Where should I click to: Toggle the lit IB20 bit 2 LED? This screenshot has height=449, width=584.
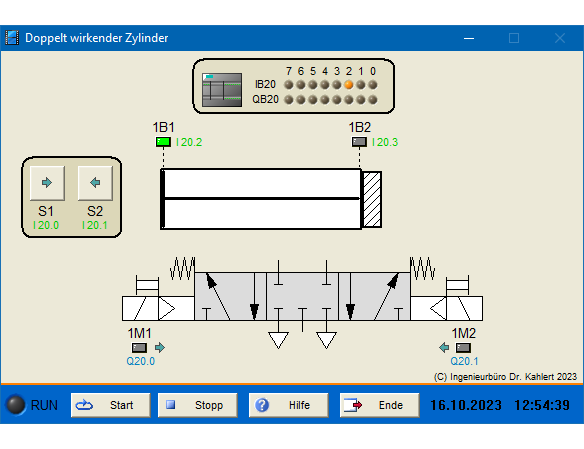pyautogui.click(x=349, y=85)
